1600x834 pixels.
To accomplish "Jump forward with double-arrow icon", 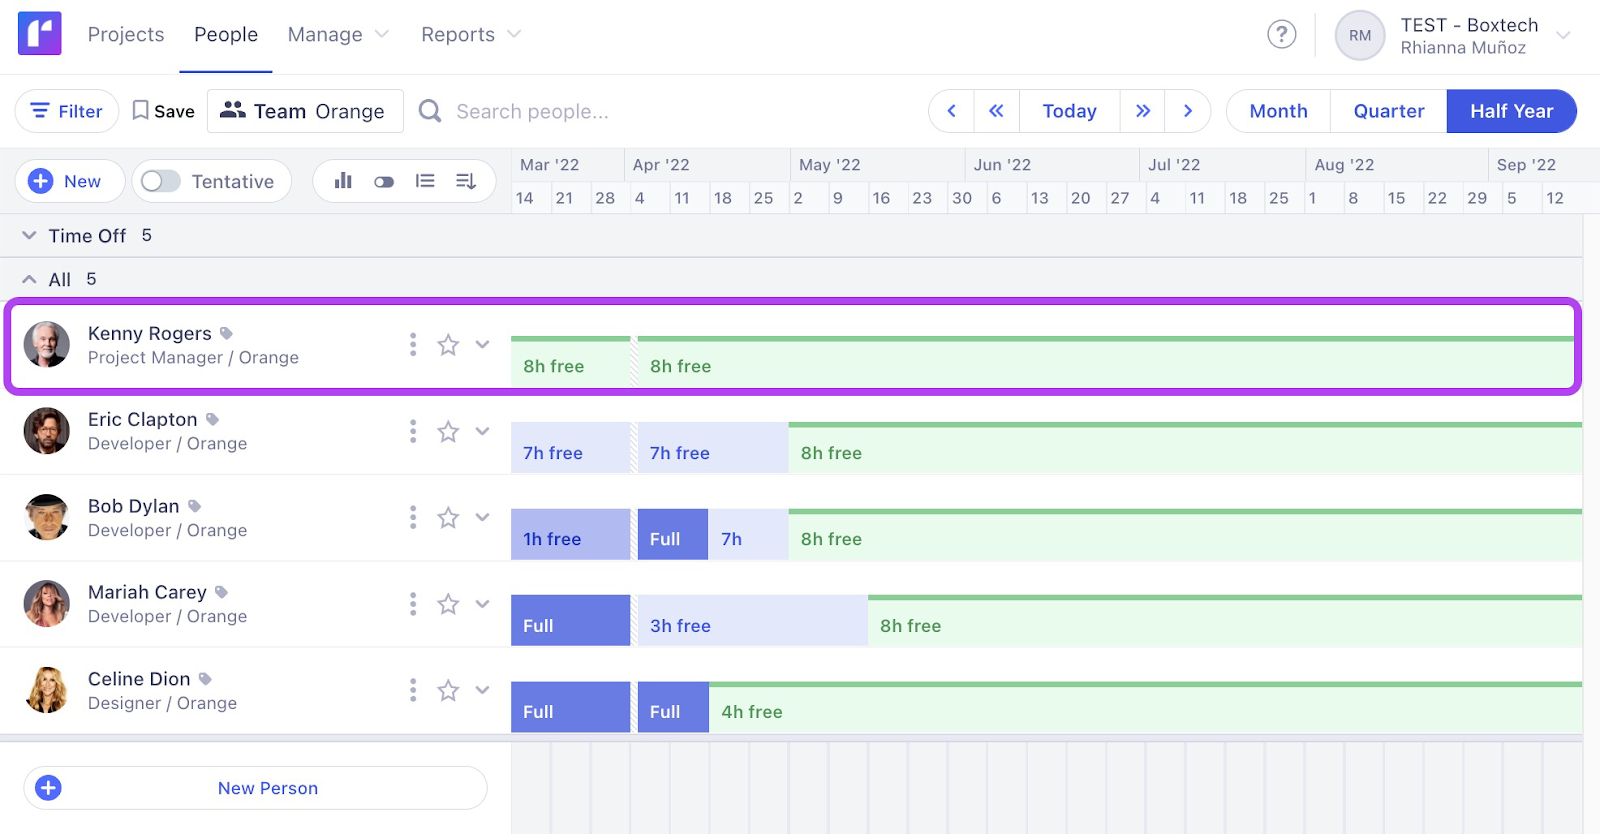I will point(1142,111).
